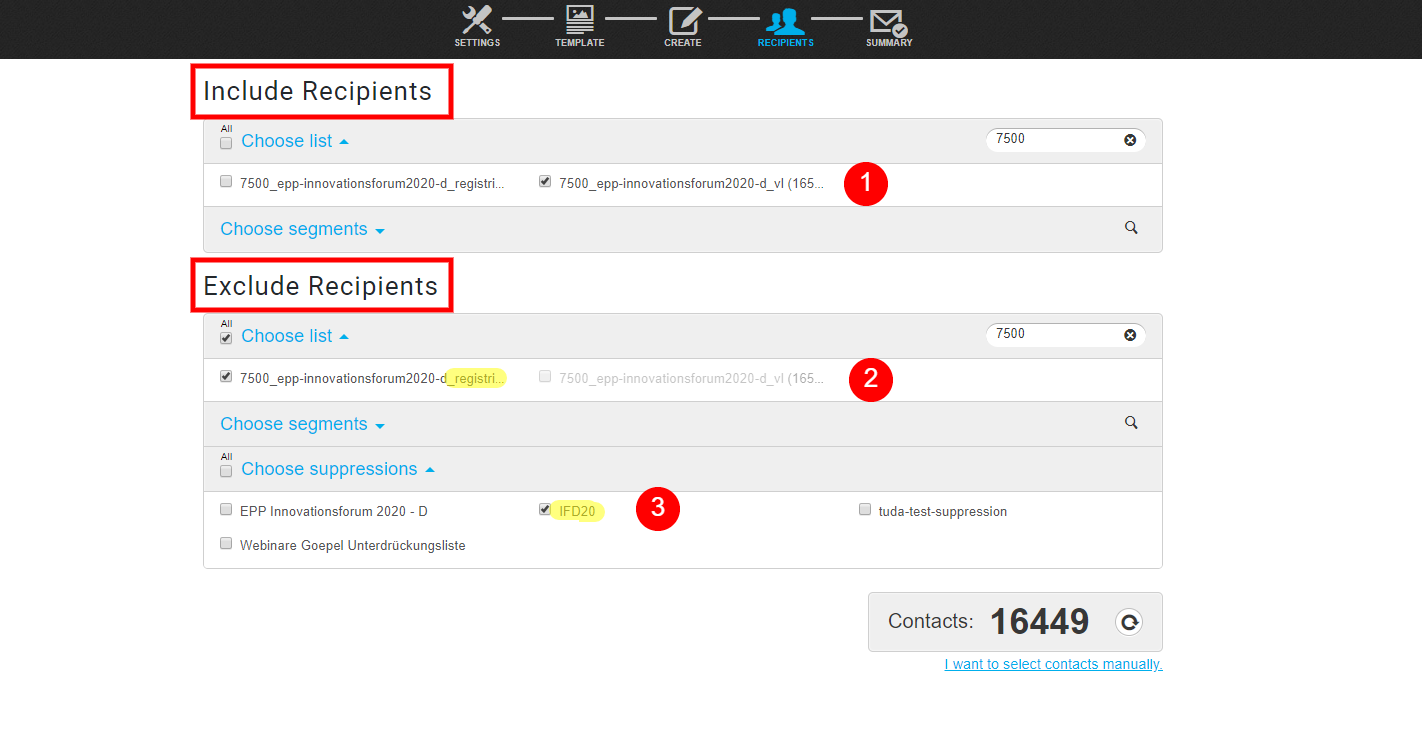Check the registri list in Include Recipients

226,182
